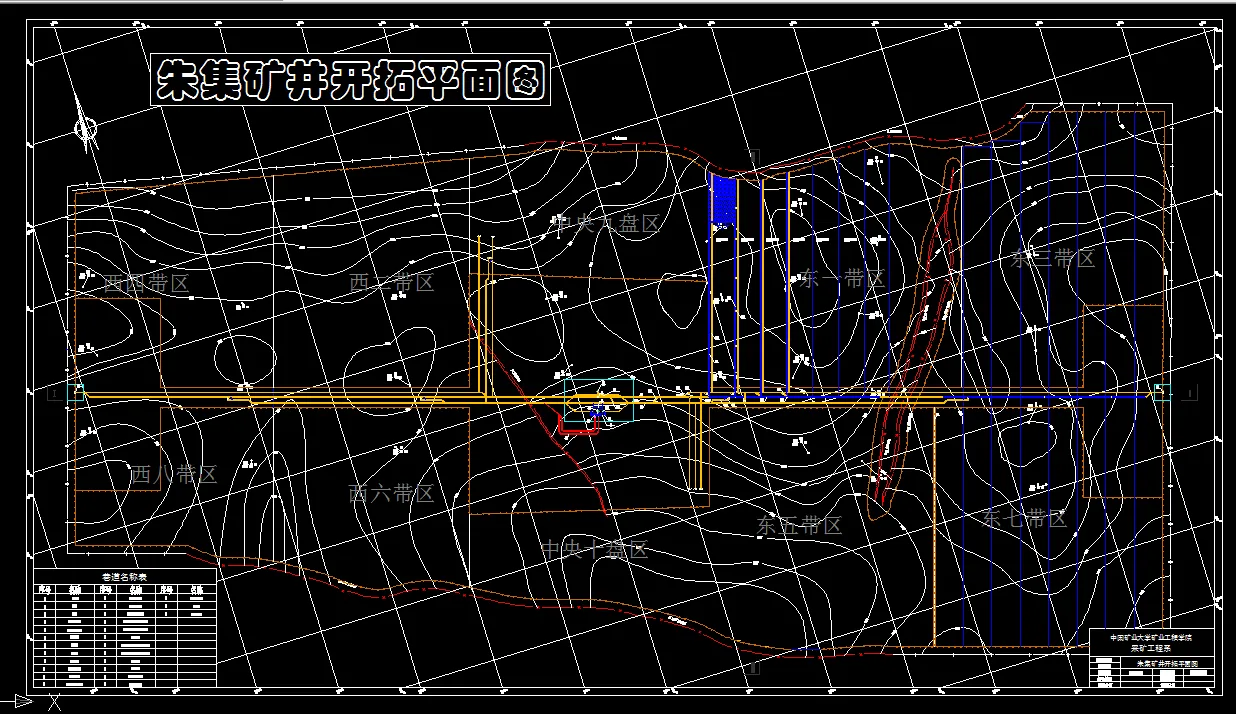The width and height of the screenshot is (1236, 714).
Task: Select the north arrow compass symbol
Action: 86,123
